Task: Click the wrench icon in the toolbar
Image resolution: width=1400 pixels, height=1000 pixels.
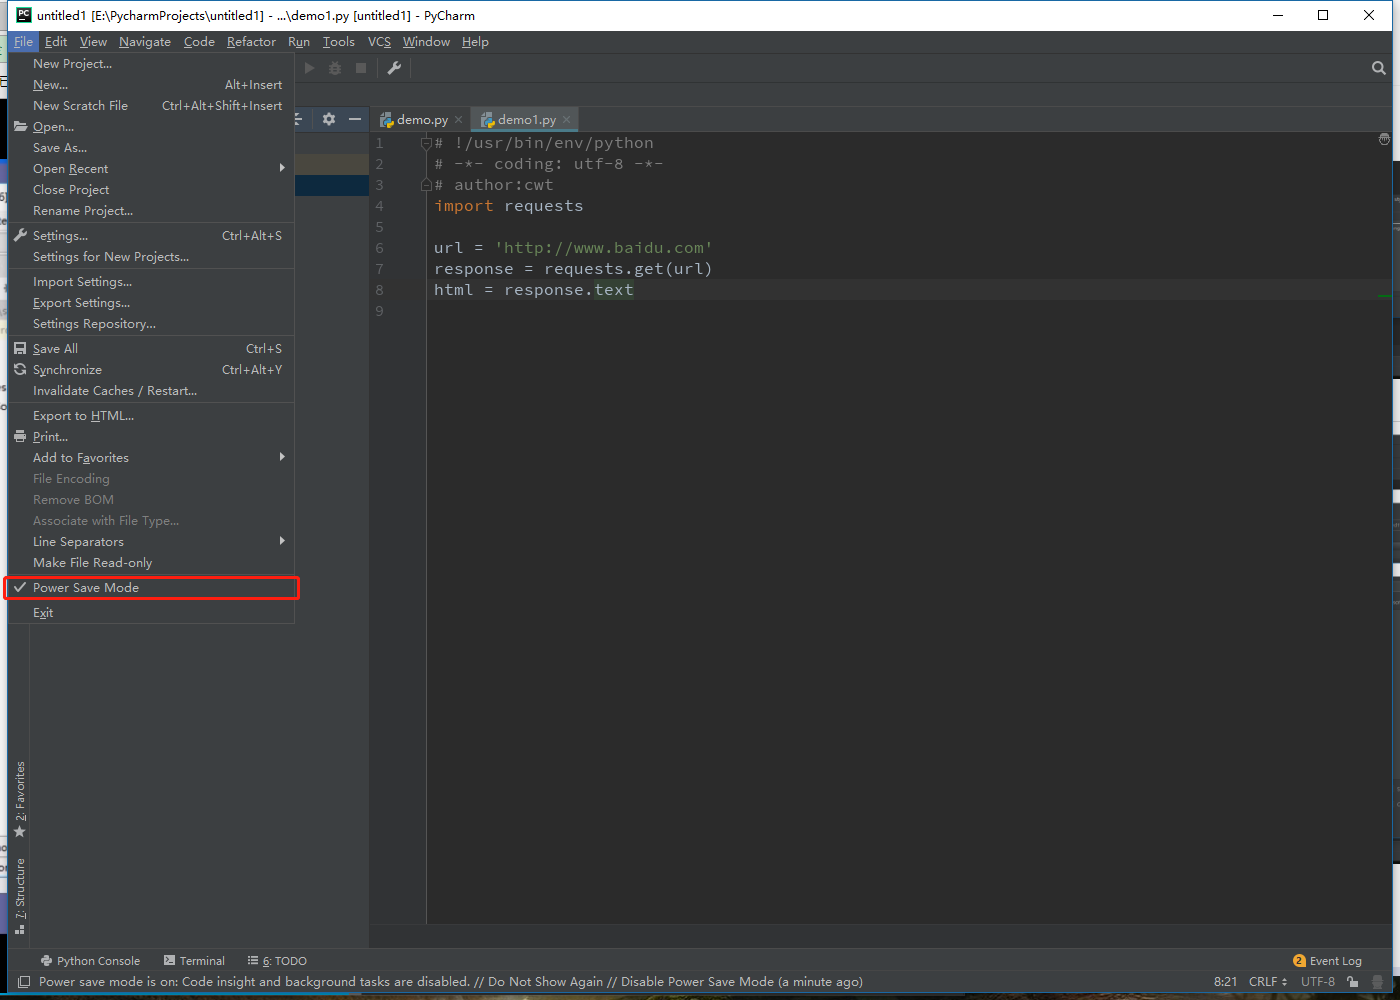Action: (x=394, y=68)
